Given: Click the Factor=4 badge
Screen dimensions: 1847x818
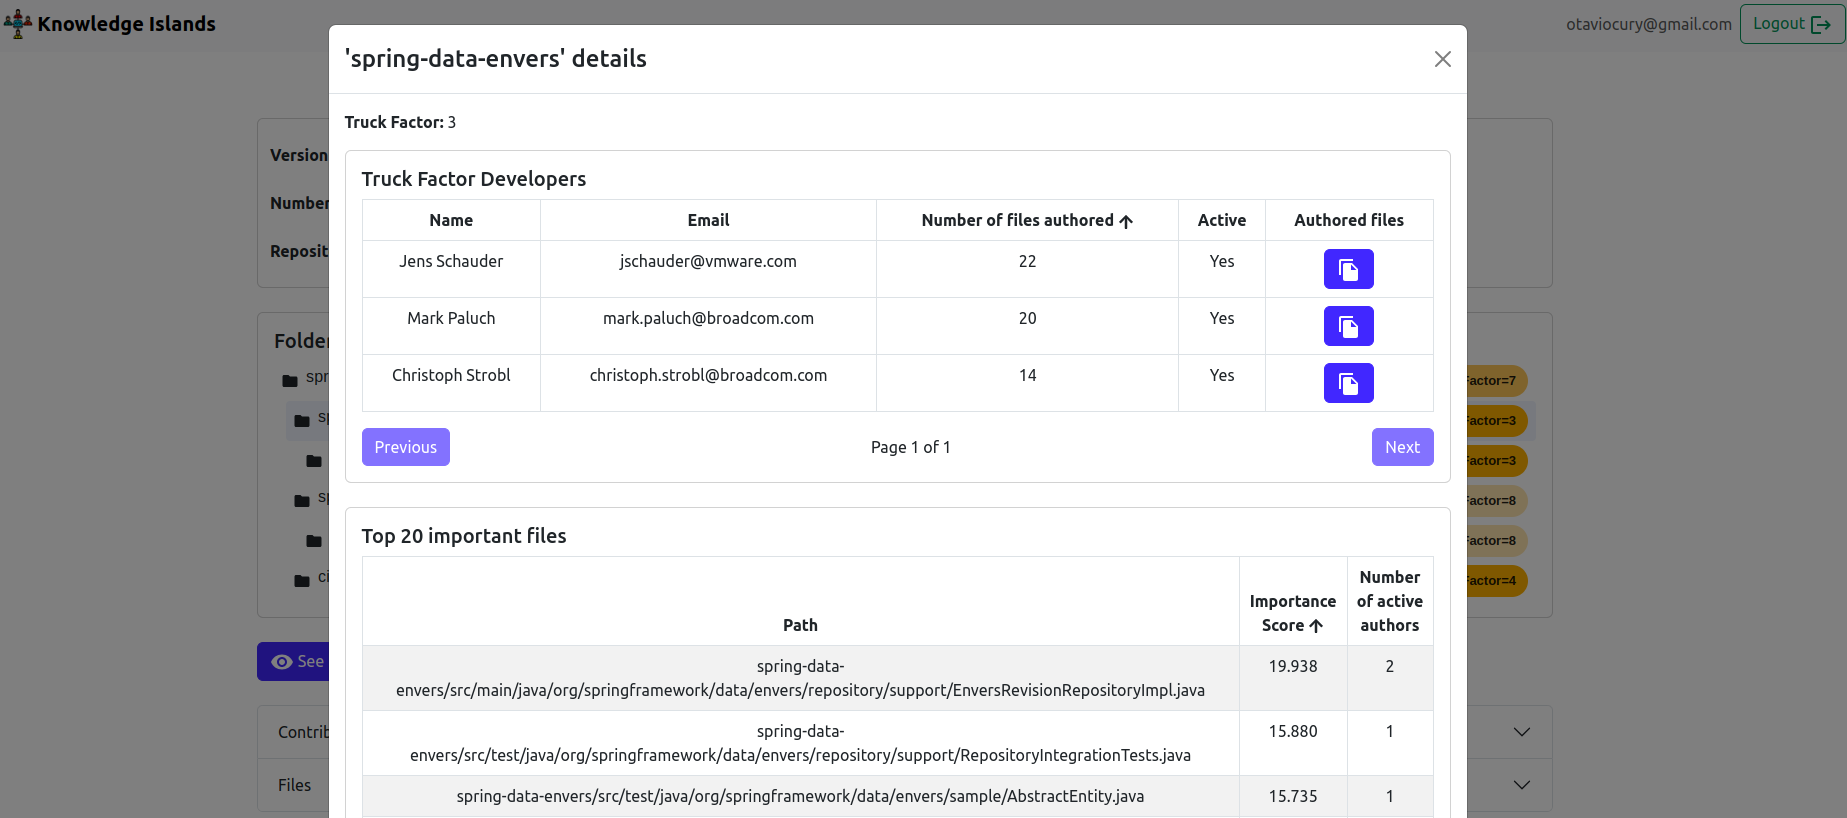Looking at the screenshot, I should [1495, 581].
